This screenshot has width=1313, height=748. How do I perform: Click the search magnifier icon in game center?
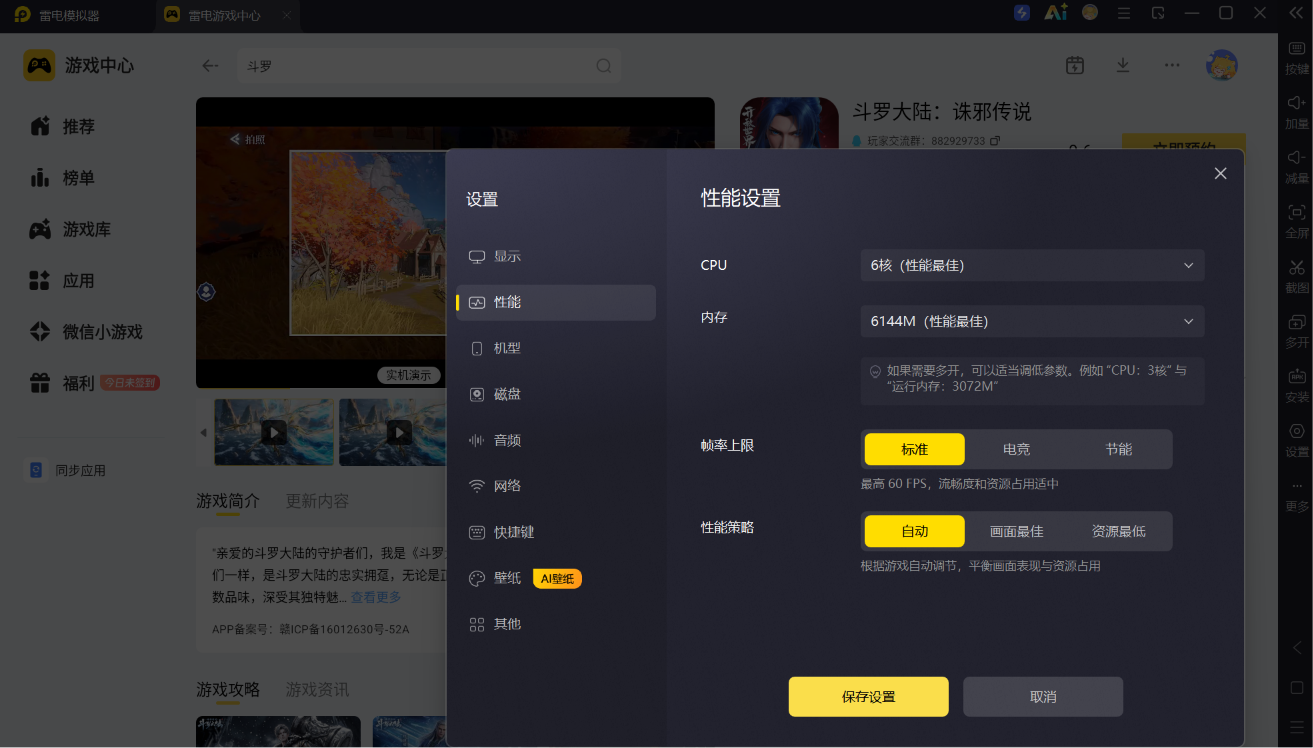tap(604, 66)
